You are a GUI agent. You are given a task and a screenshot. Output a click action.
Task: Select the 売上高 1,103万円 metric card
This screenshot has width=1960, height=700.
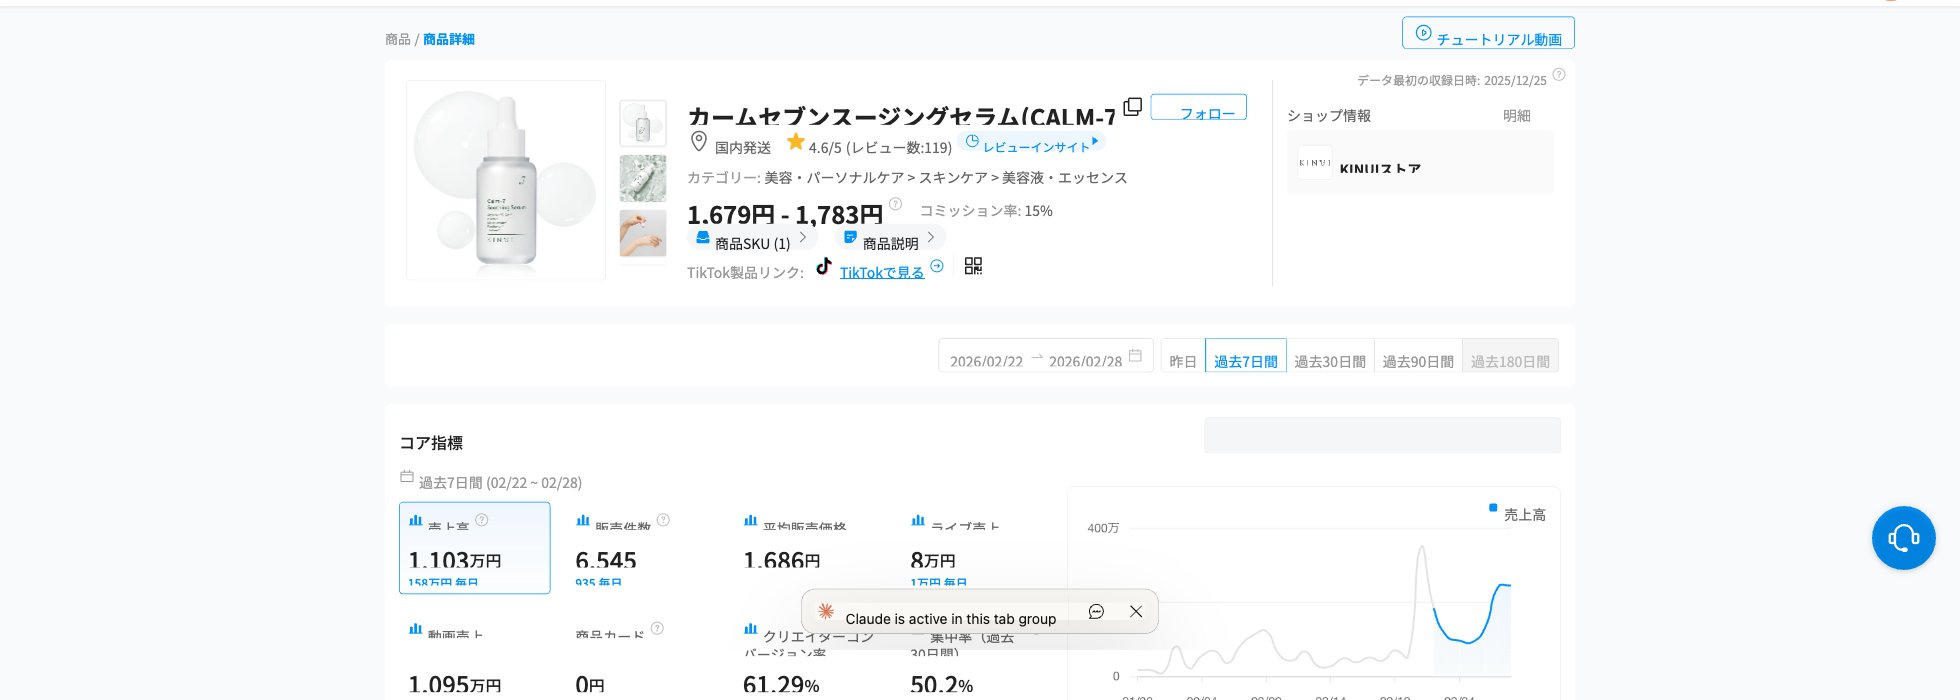475,548
